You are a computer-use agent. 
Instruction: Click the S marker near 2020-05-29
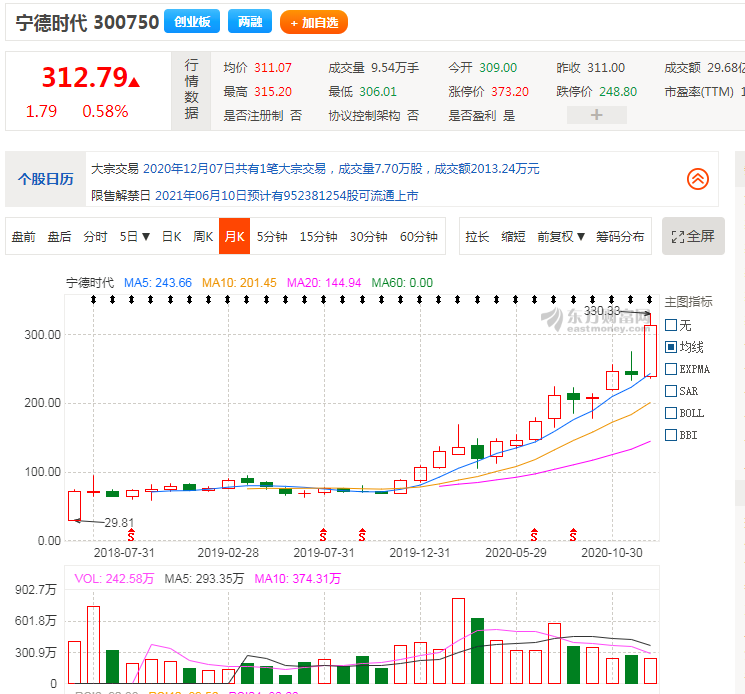(534, 535)
